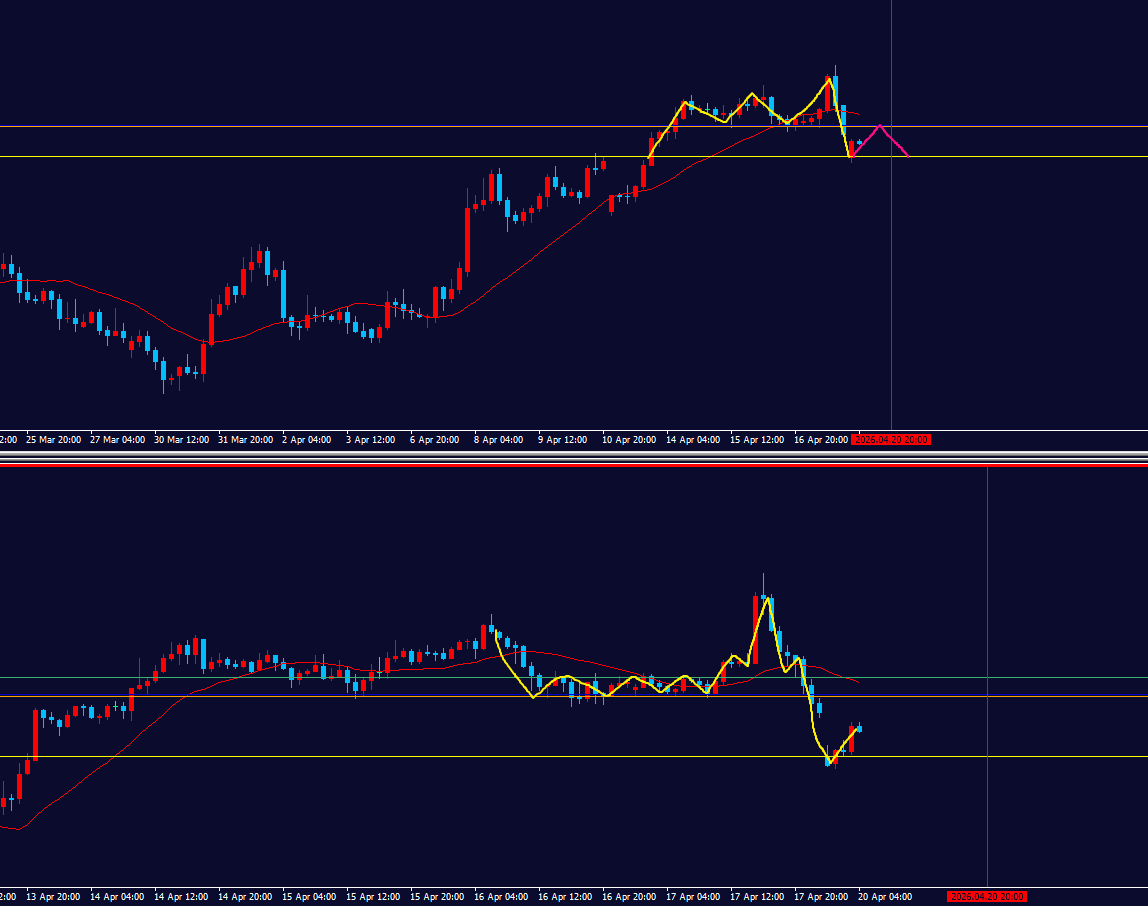Screen dimensions: 1148x906
Task: Click the last blue candle in lower chart
Action: click(859, 728)
